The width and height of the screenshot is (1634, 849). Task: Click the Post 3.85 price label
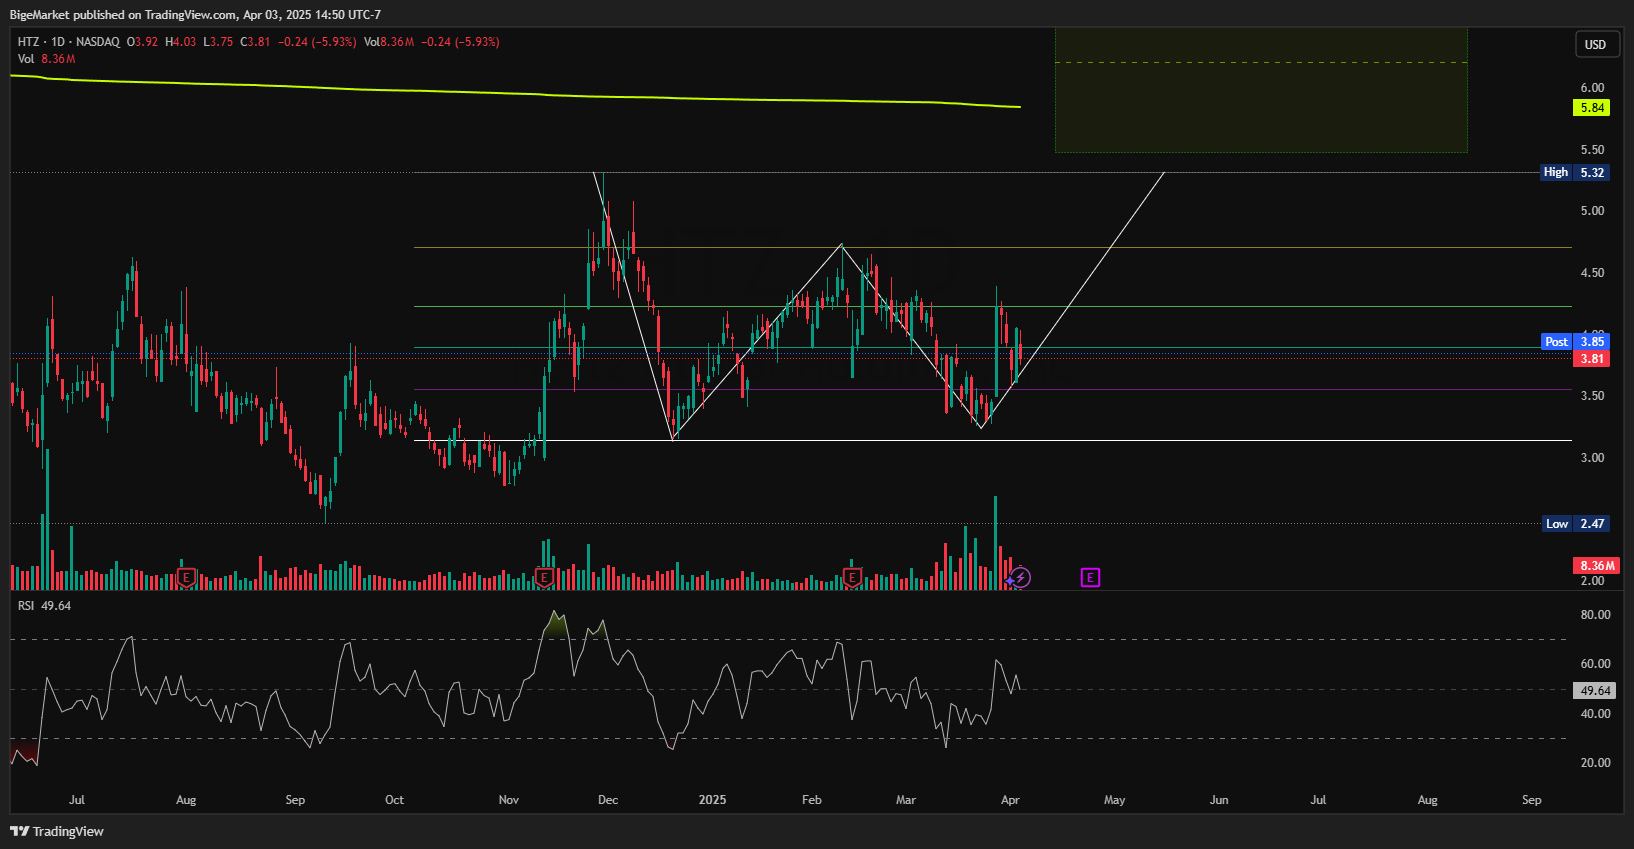[x=1575, y=341]
